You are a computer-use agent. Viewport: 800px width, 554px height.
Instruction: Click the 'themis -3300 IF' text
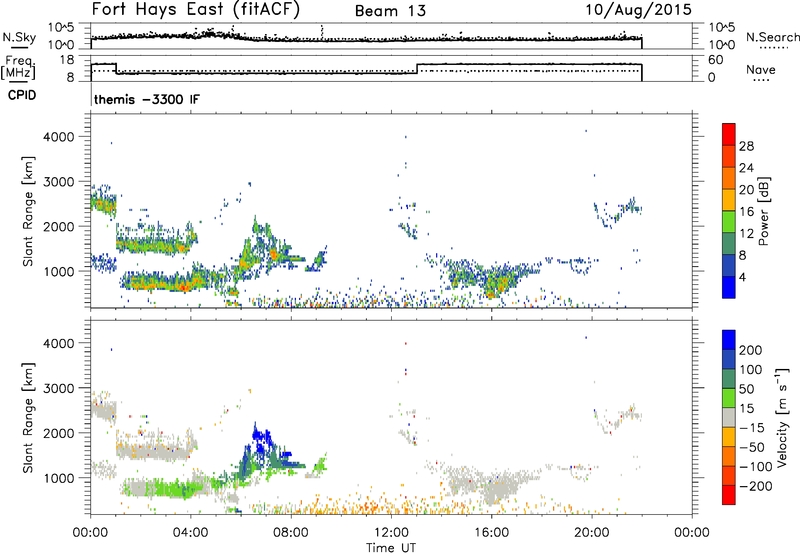point(147,99)
